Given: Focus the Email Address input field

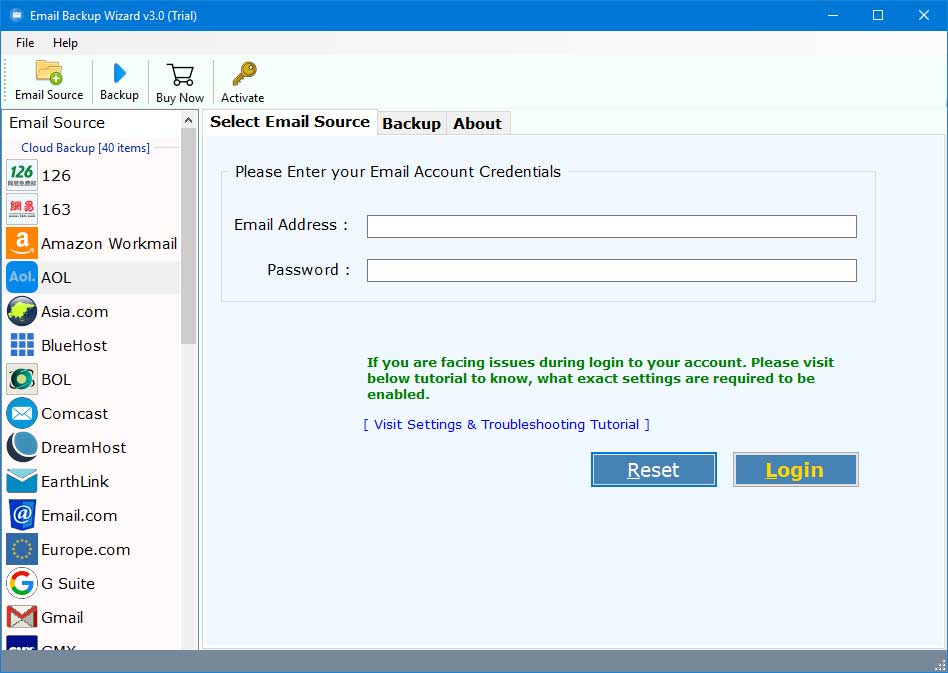Looking at the screenshot, I should 611,226.
